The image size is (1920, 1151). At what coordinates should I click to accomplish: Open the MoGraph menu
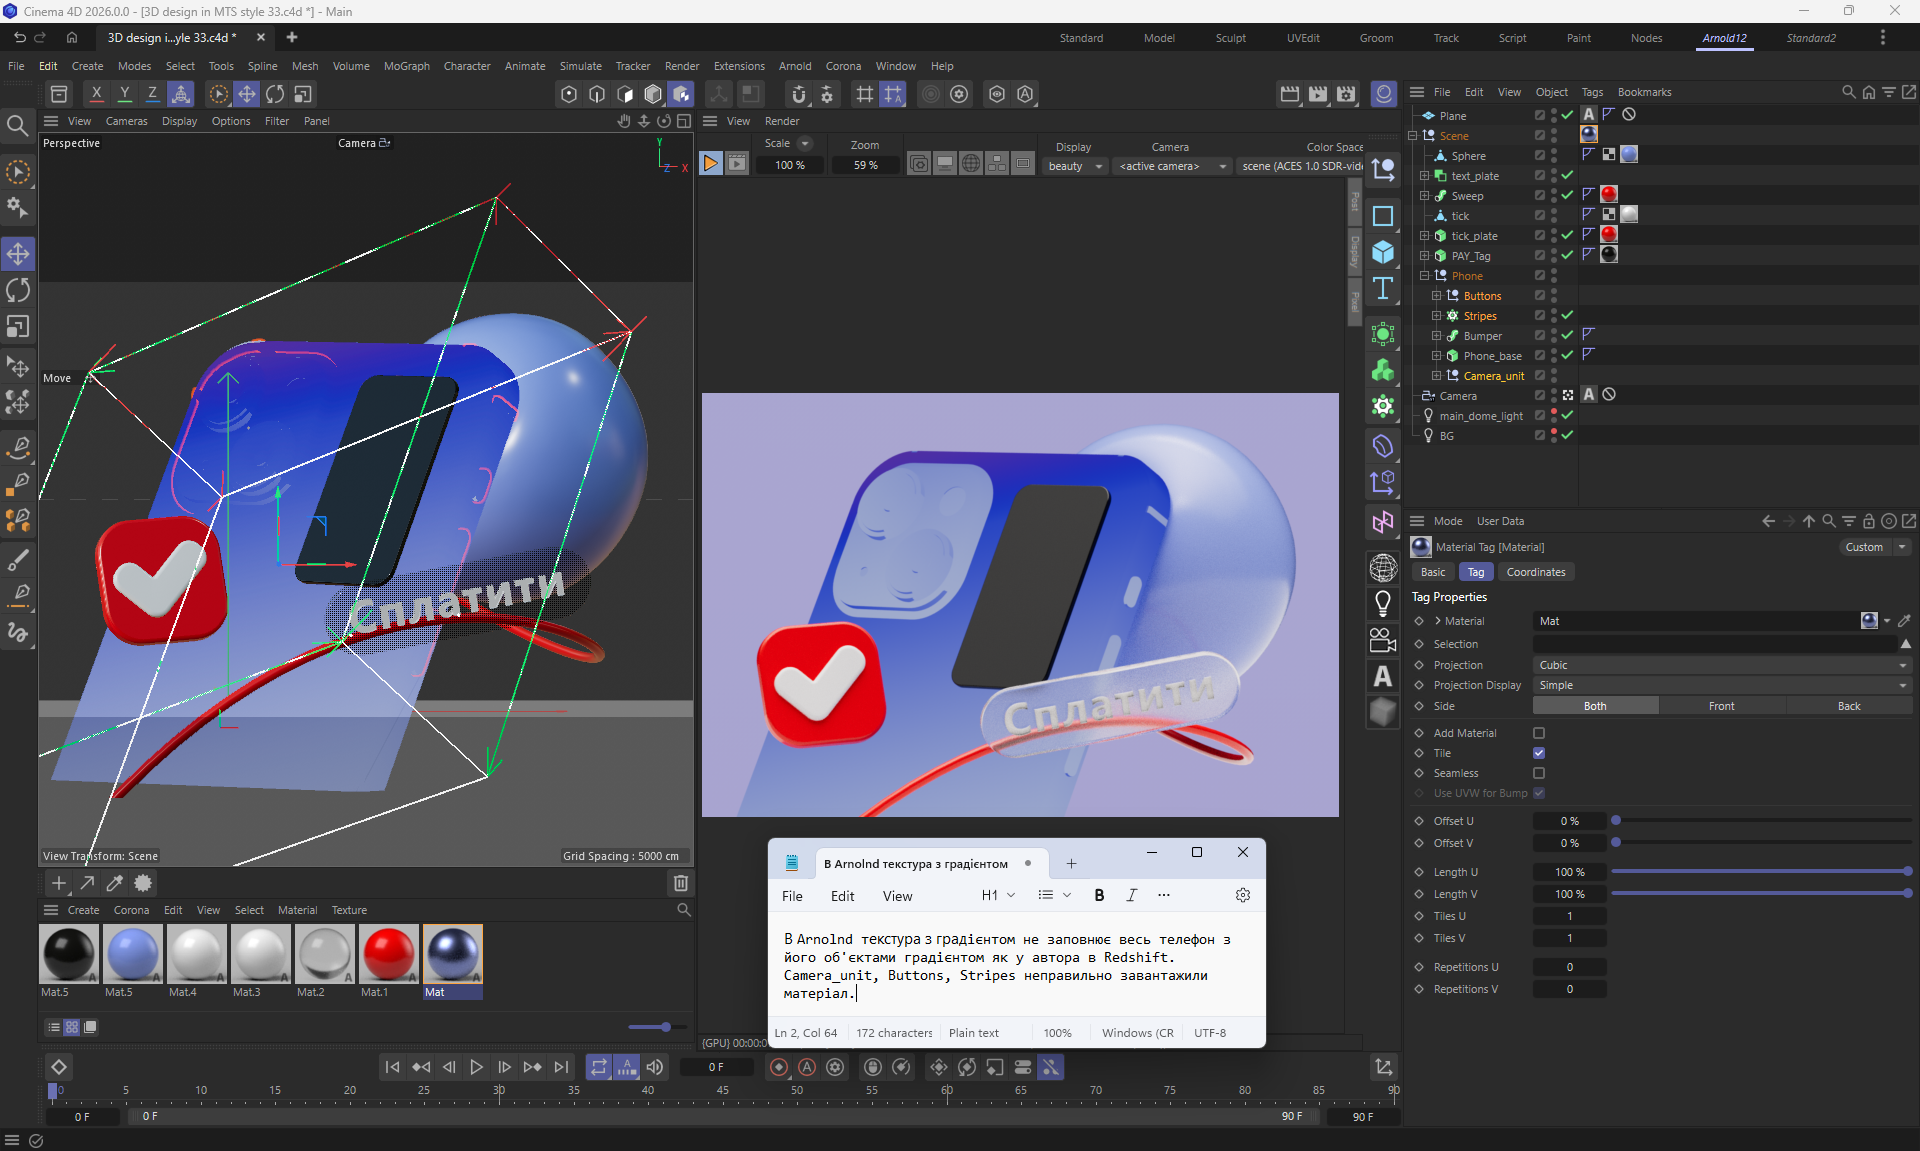406,66
